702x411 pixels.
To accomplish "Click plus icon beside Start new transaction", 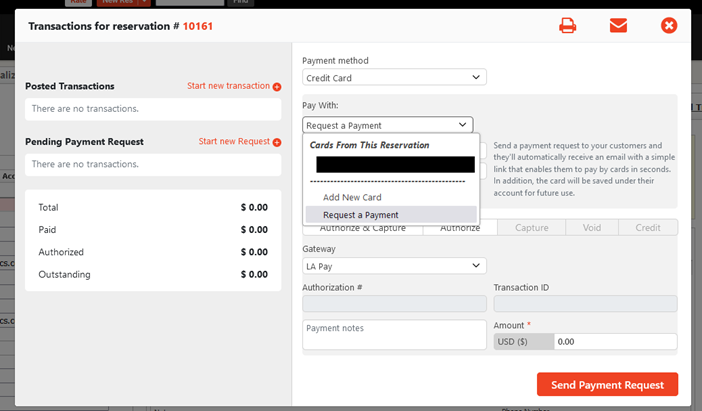I will point(277,87).
